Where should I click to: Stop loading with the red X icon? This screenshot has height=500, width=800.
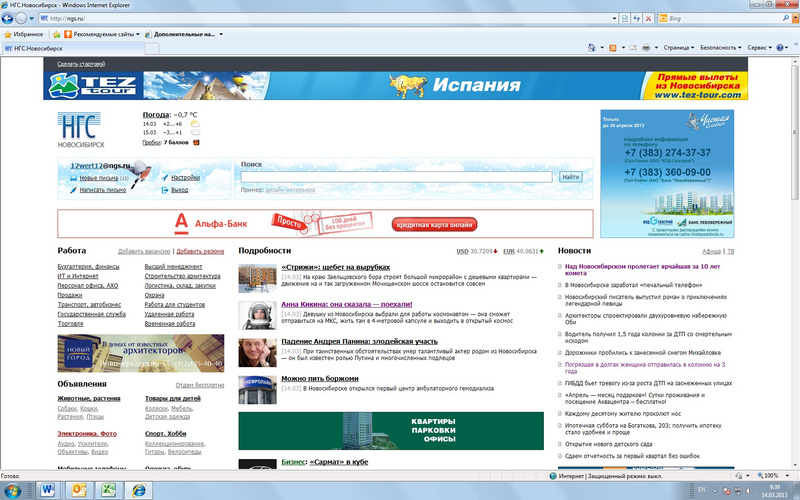(x=648, y=18)
